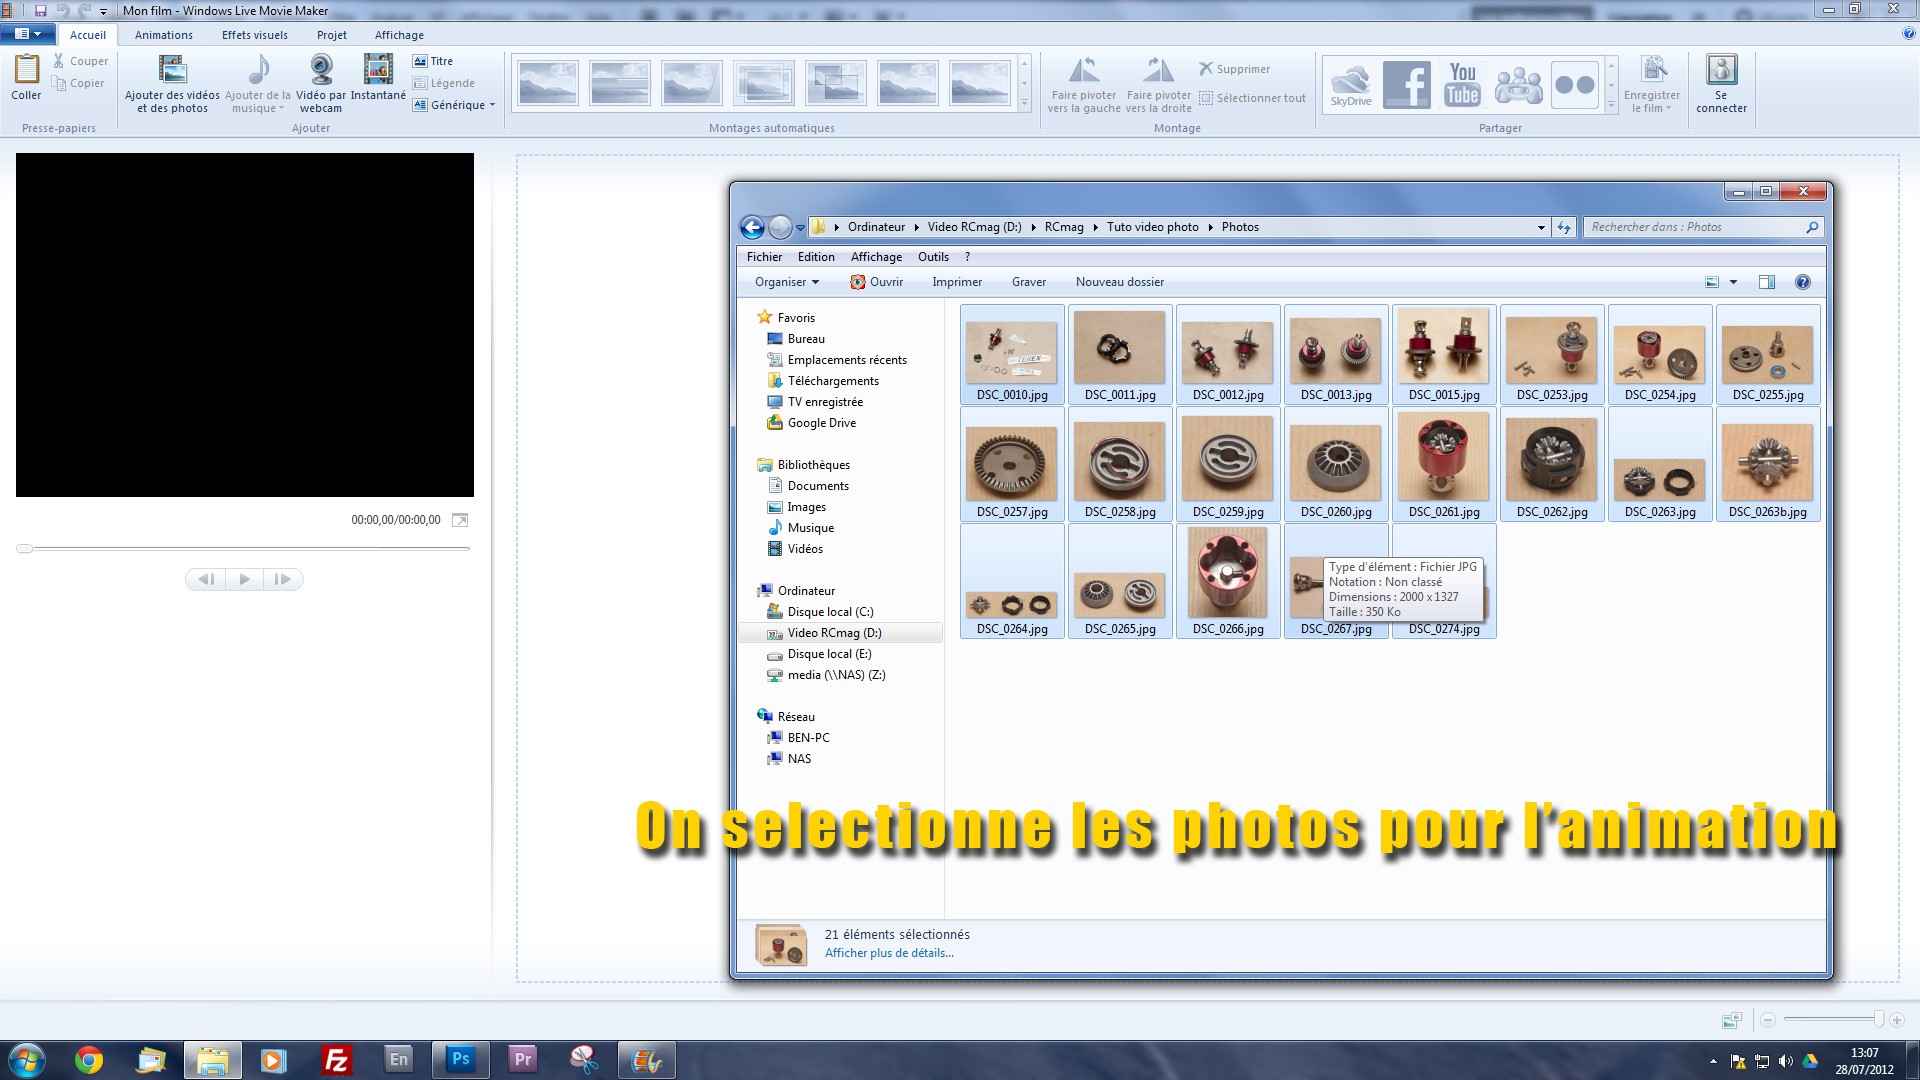Click the zoom slider at bottom right
The height and width of the screenshot is (1080, 1920).
click(1834, 1019)
